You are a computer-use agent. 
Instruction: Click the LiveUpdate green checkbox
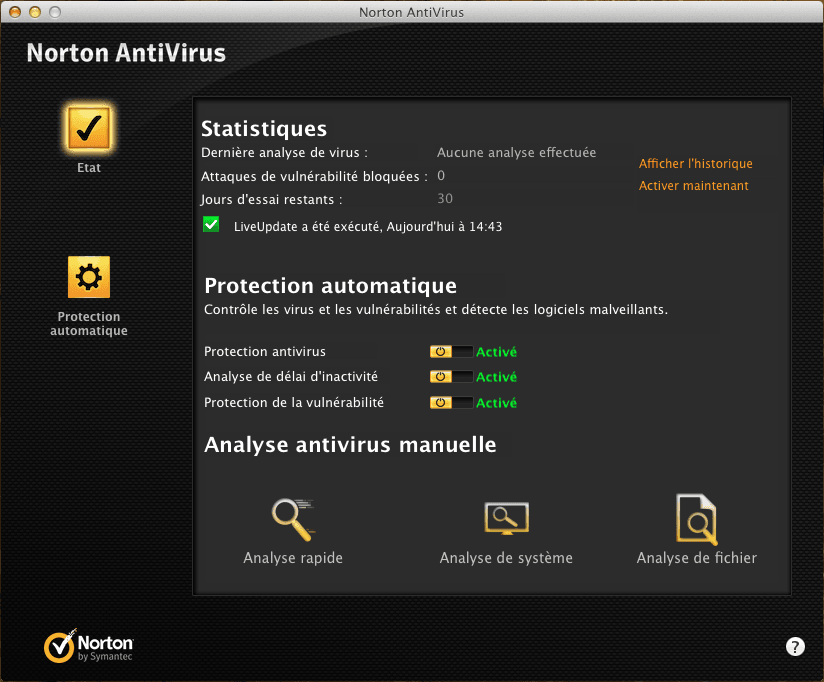coord(211,225)
